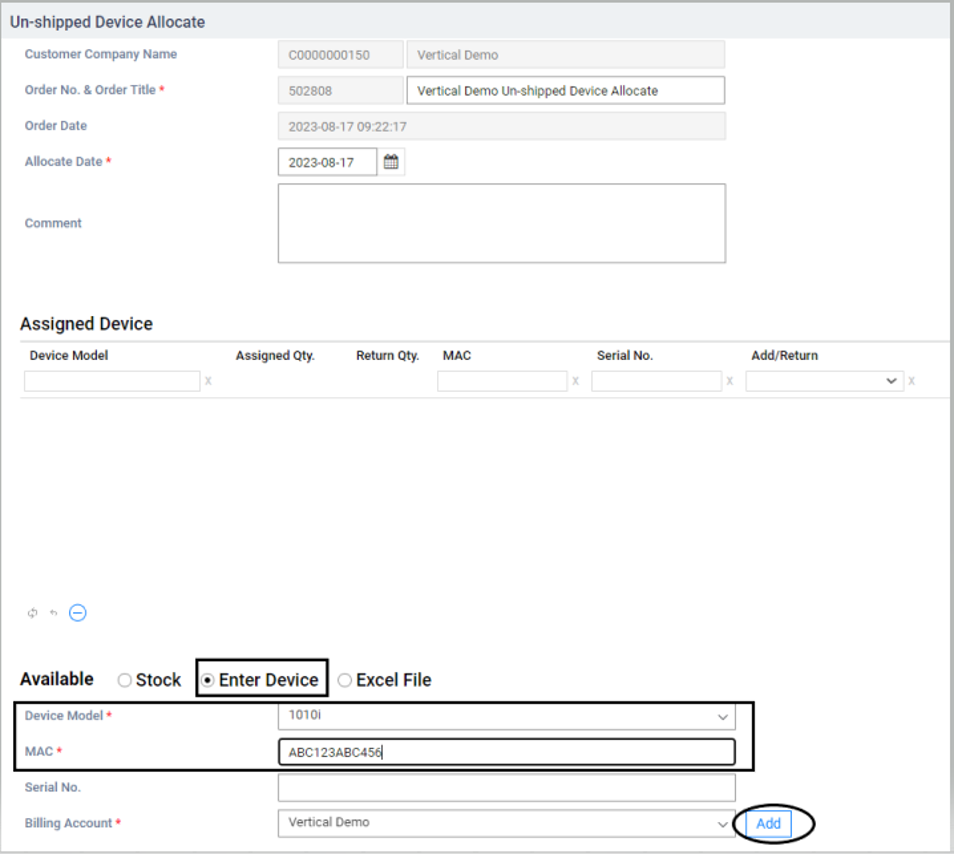The image size is (954, 854).
Task: Clear the MAC column filter (x)
Action: [x=575, y=381]
